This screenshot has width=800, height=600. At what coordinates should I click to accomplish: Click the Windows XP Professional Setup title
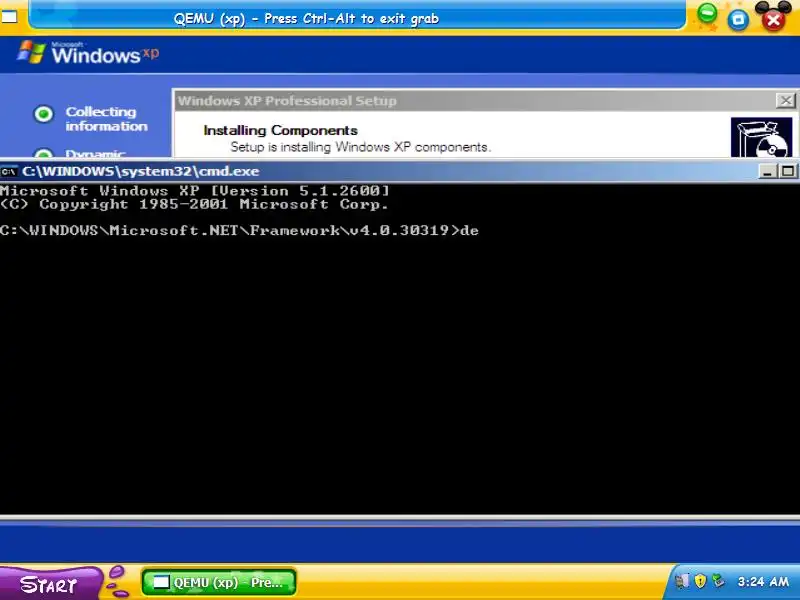pyautogui.click(x=287, y=101)
